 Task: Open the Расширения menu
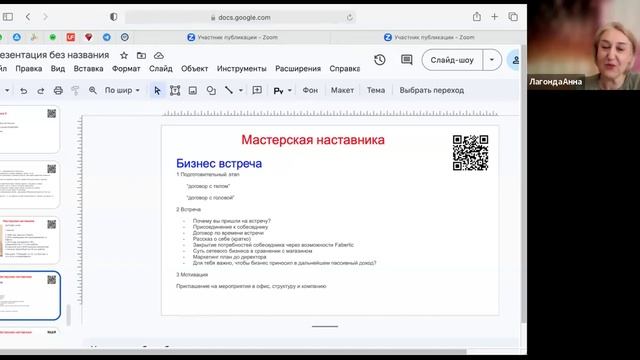click(x=298, y=69)
